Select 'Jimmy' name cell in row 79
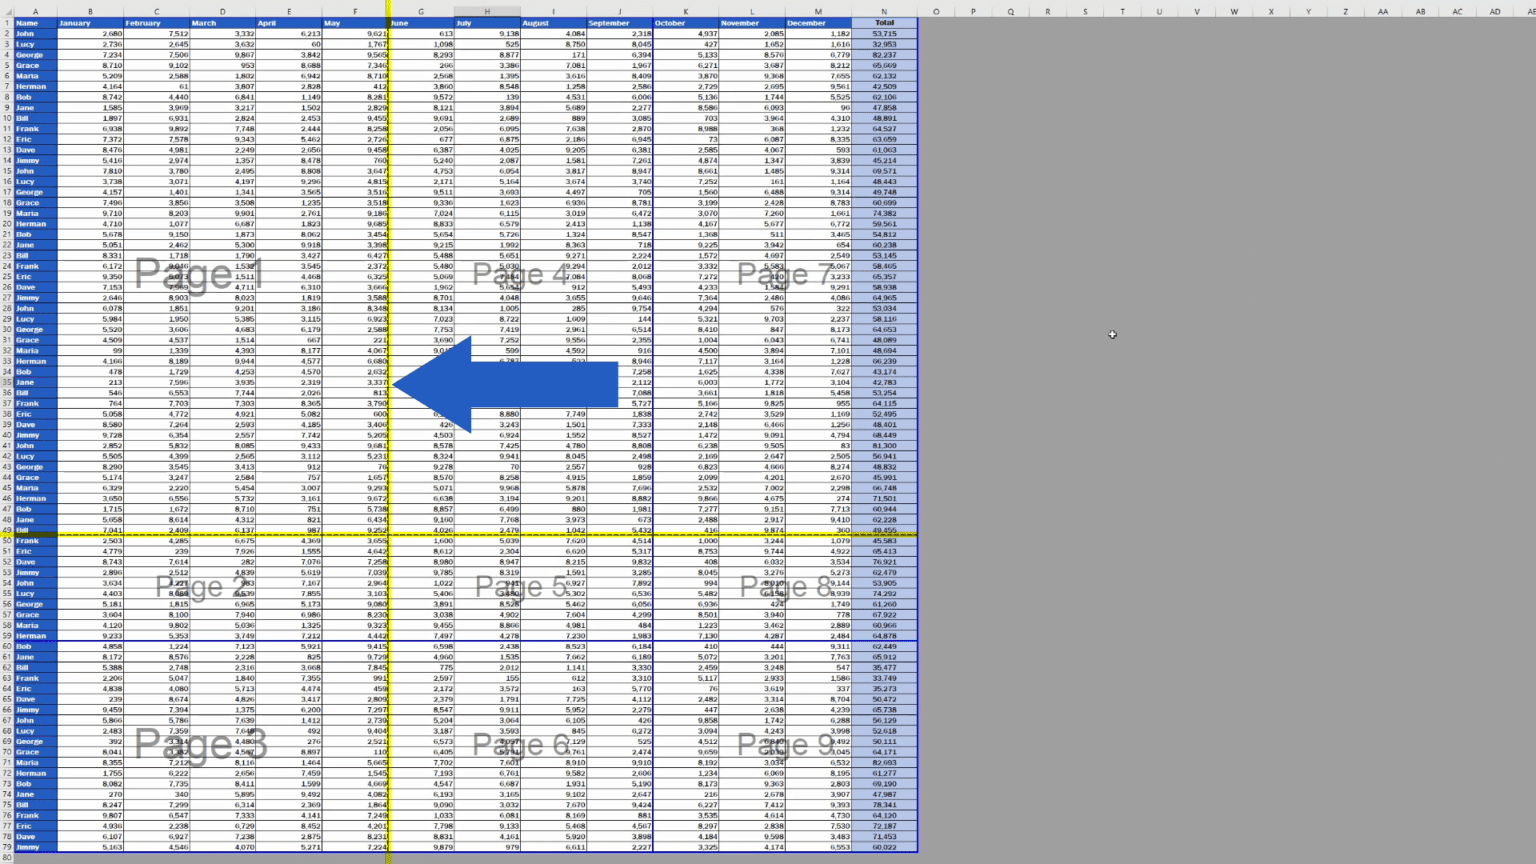 [x=35, y=847]
